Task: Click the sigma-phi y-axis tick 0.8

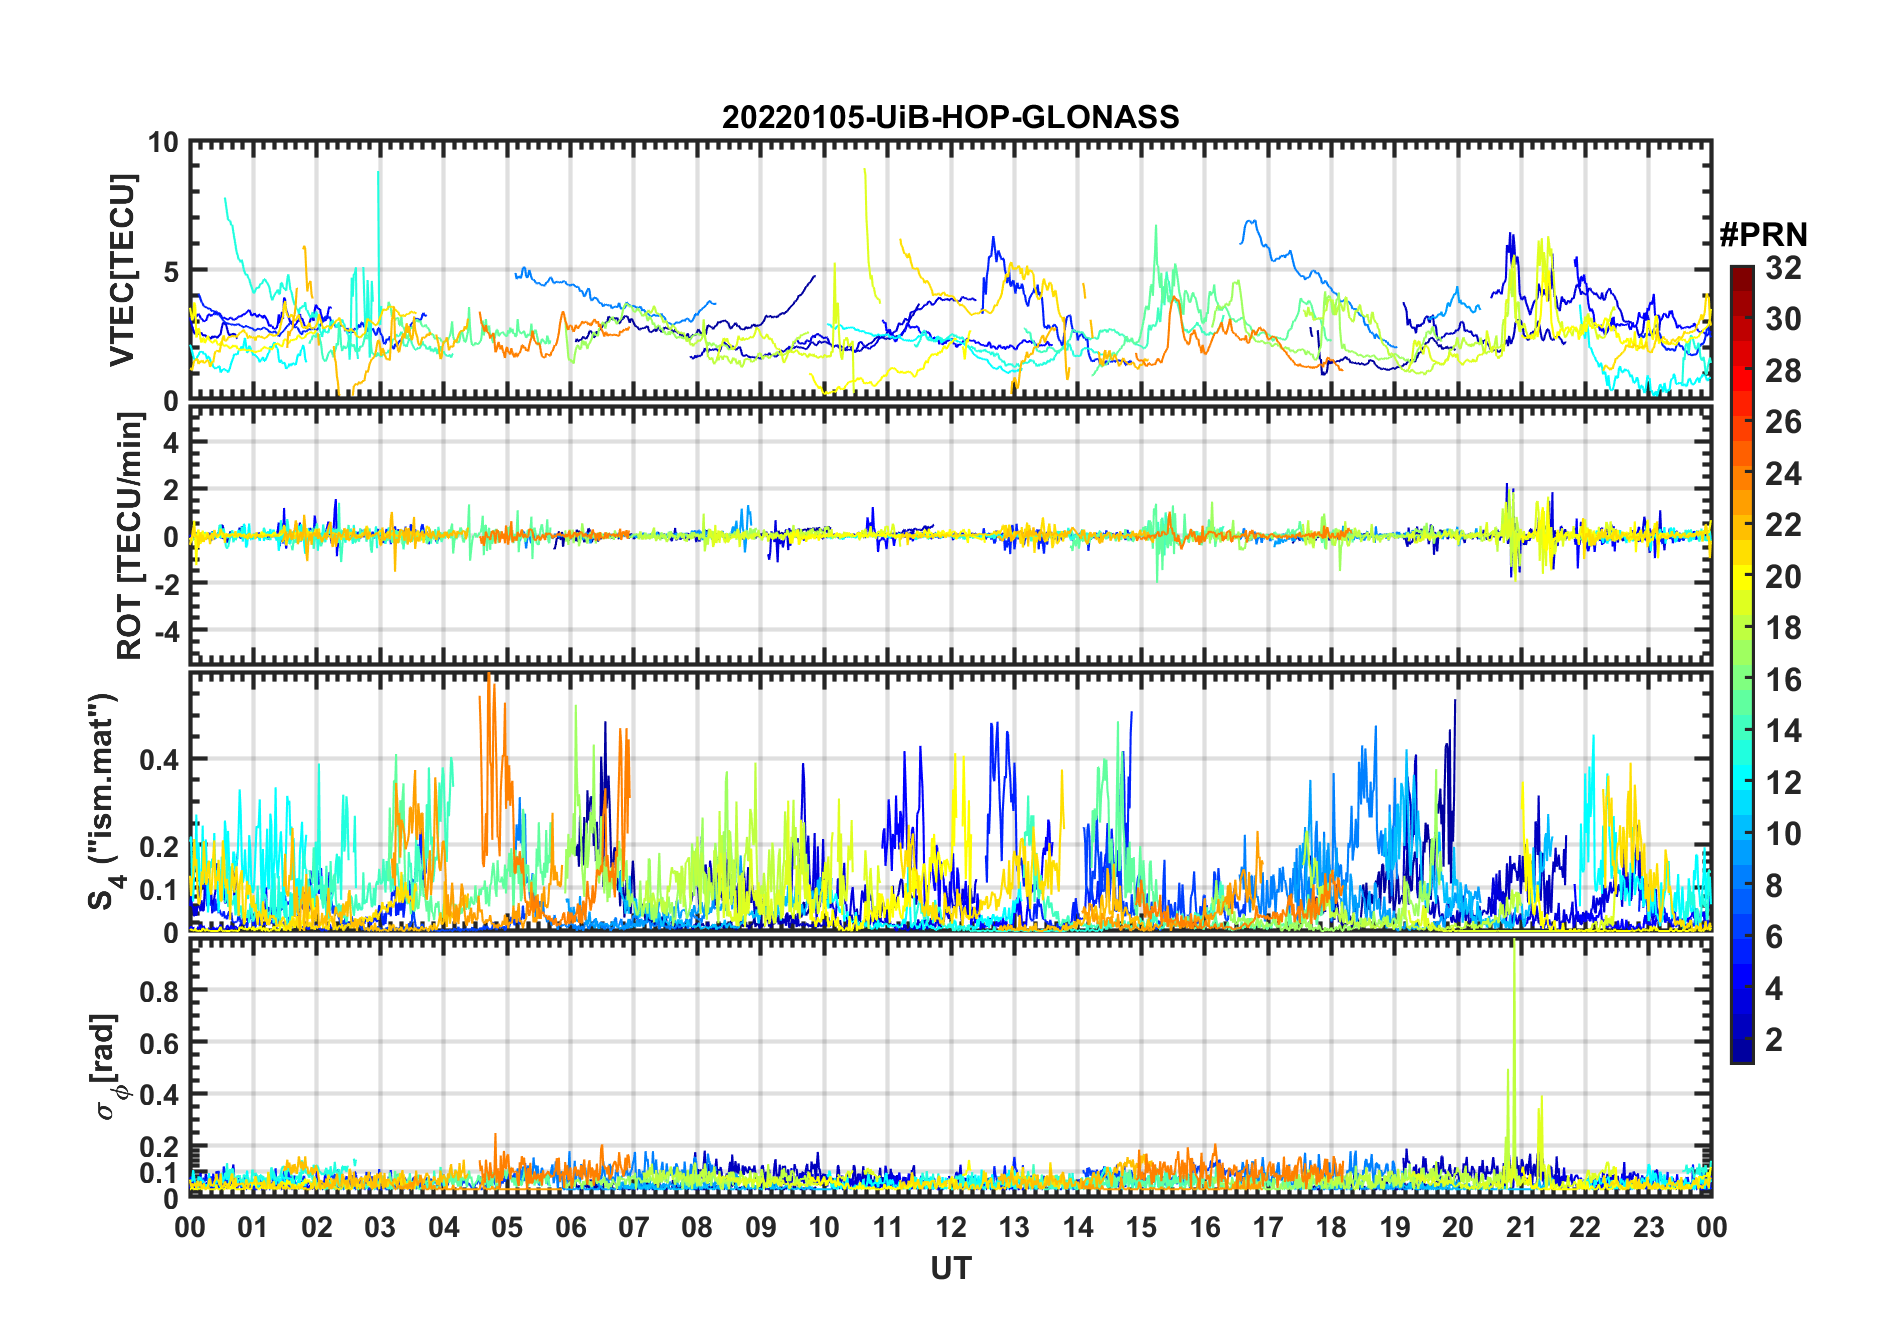Action: point(160,991)
